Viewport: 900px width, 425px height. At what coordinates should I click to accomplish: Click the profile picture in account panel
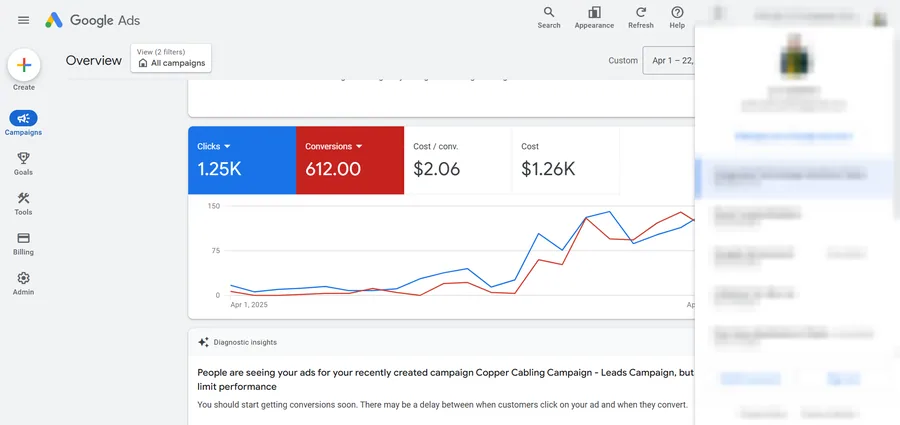795,56
